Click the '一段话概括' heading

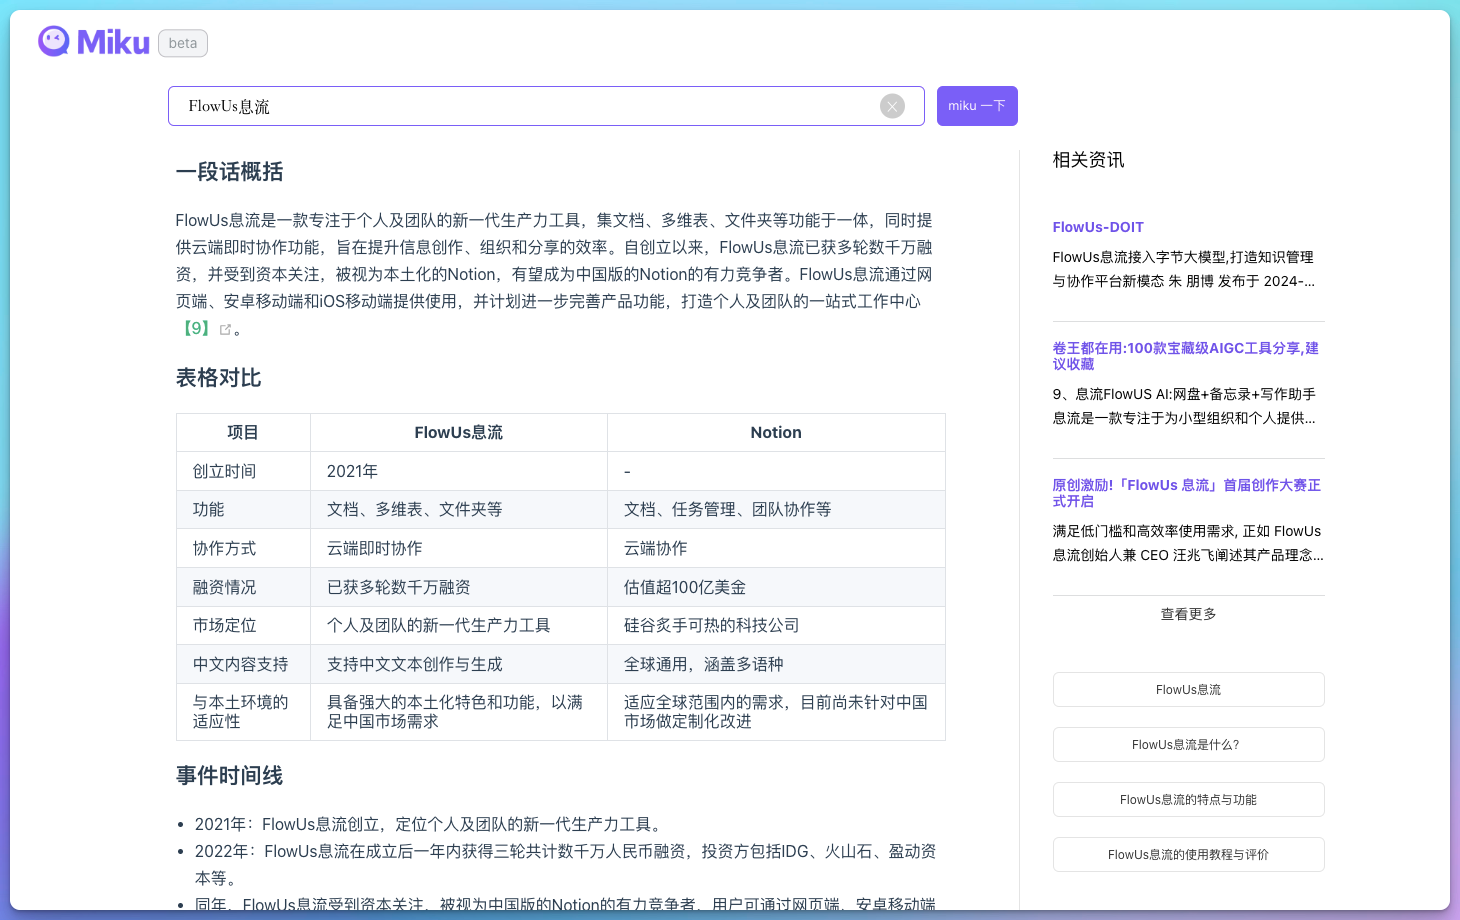(230, 172)
